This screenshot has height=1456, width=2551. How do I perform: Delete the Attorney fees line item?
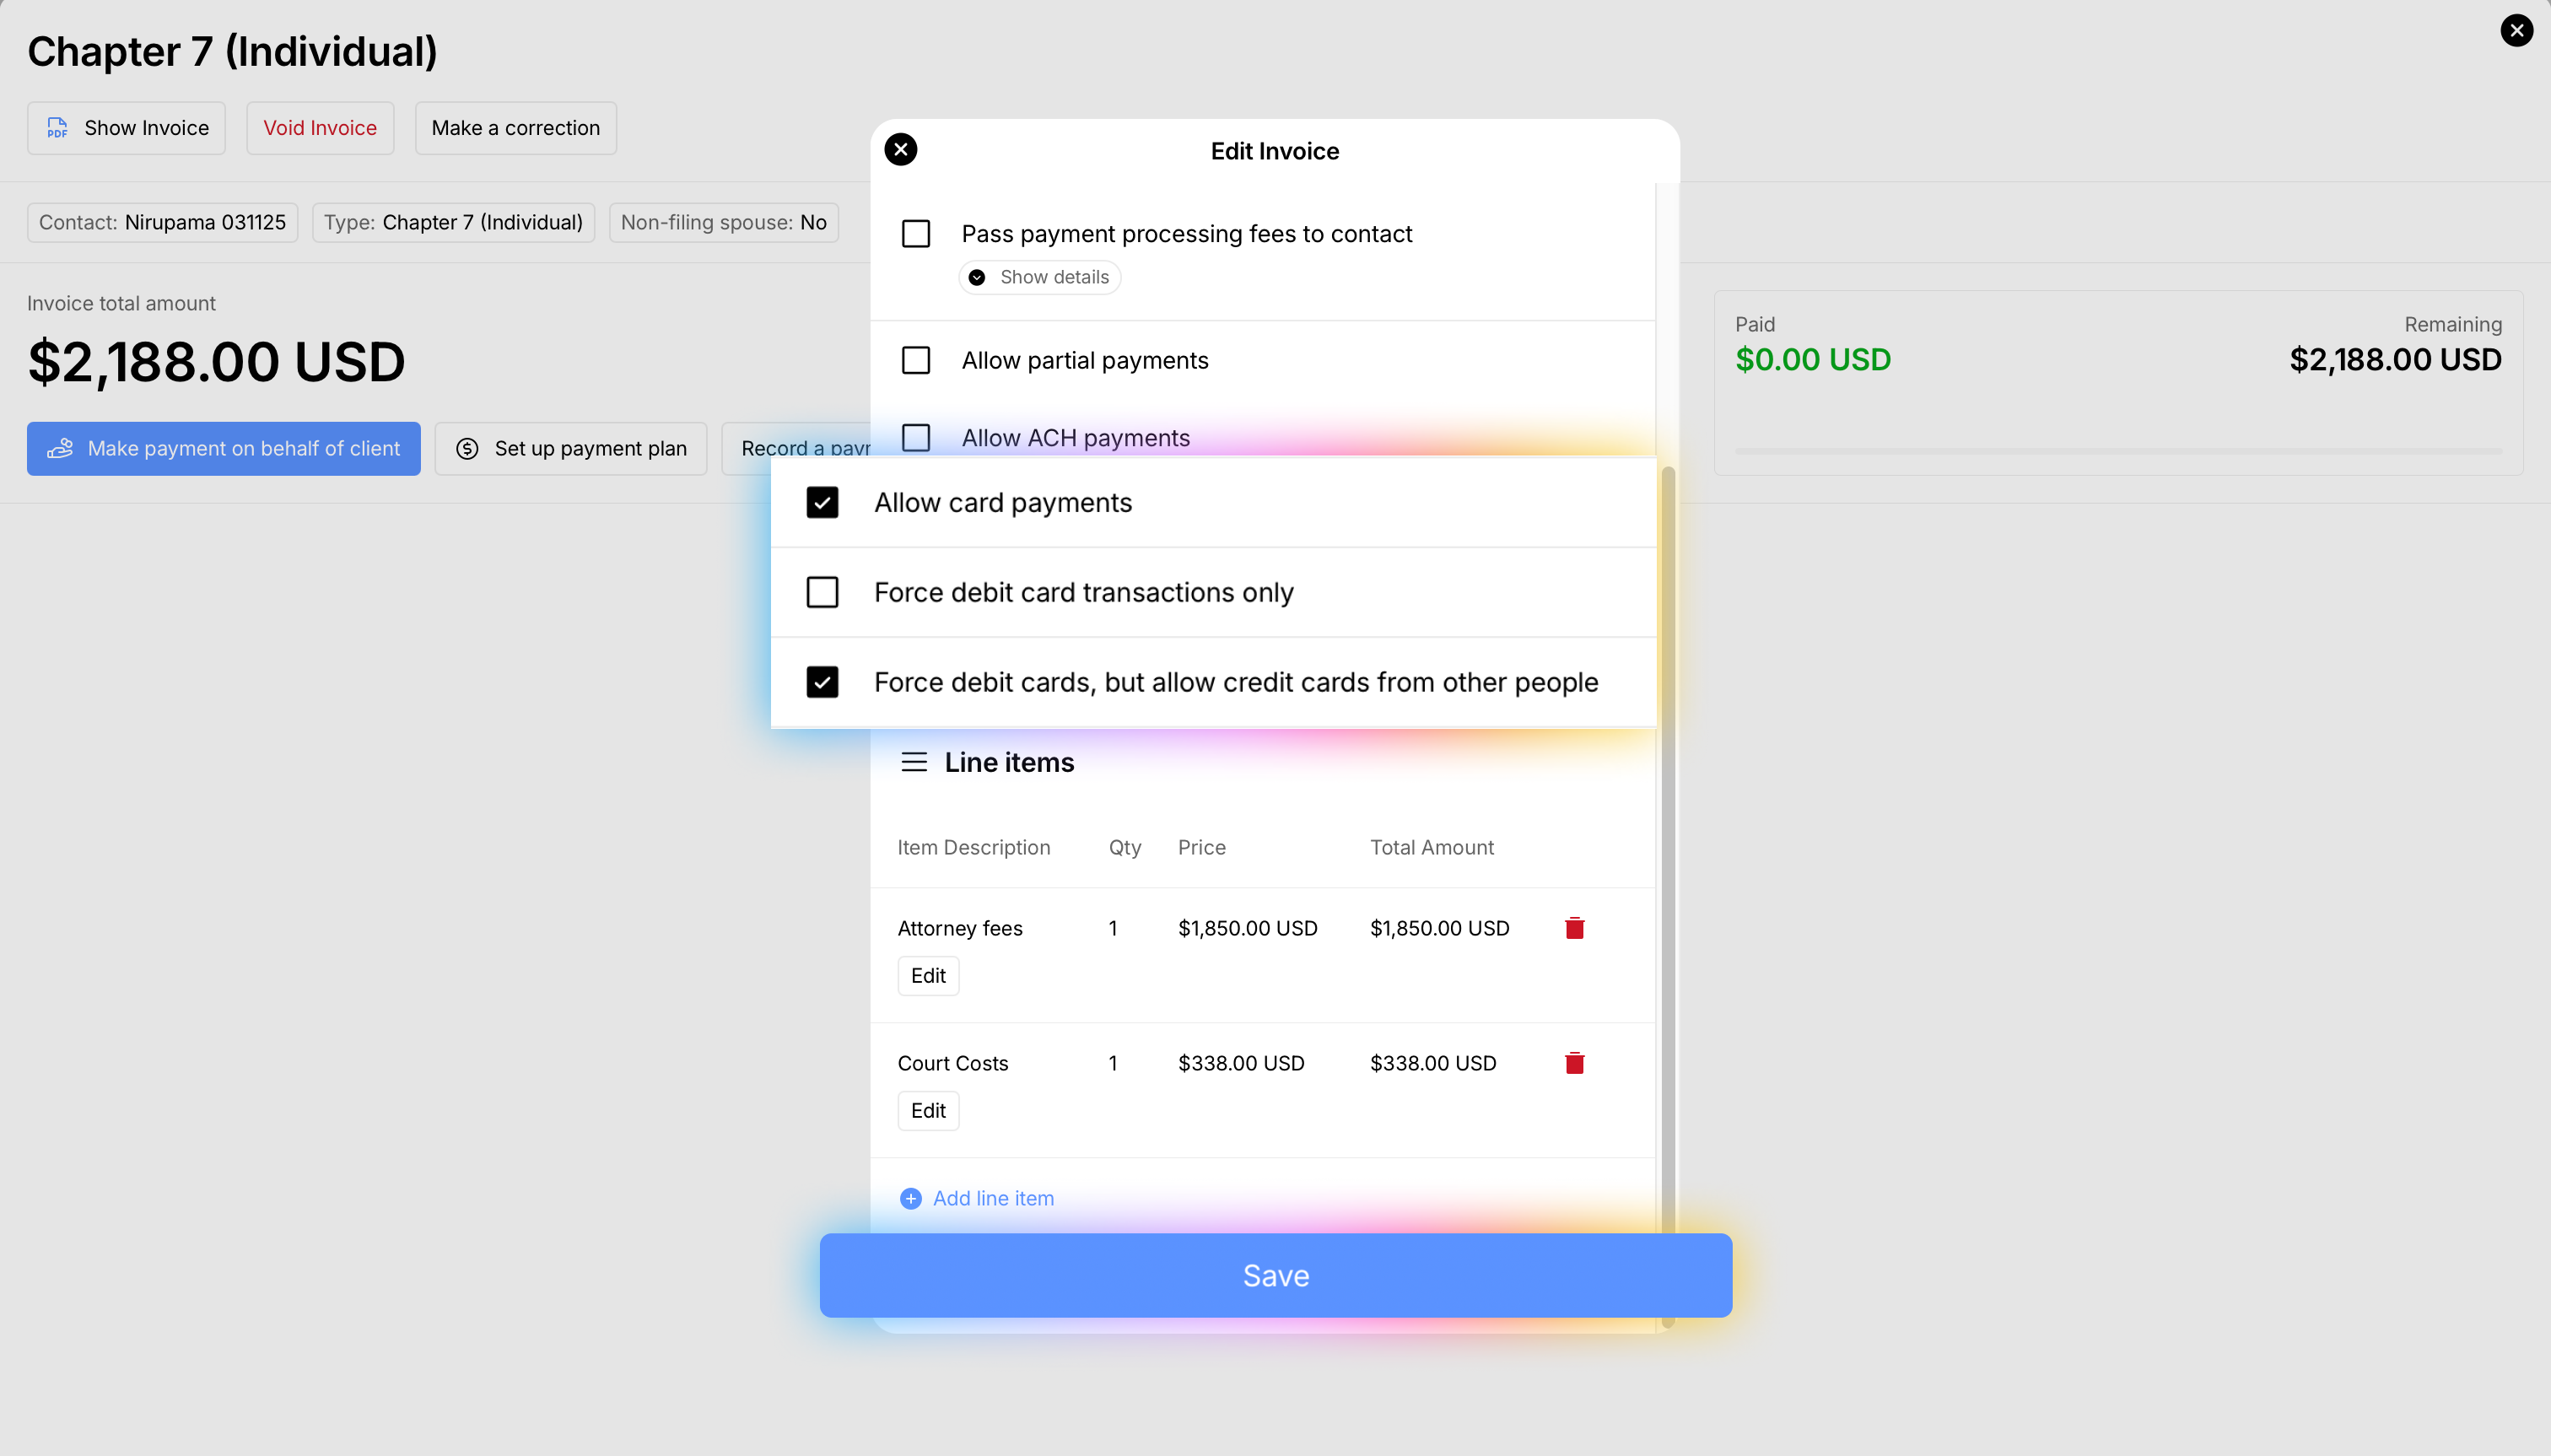pyautogui.click(x=1574, y=928)
